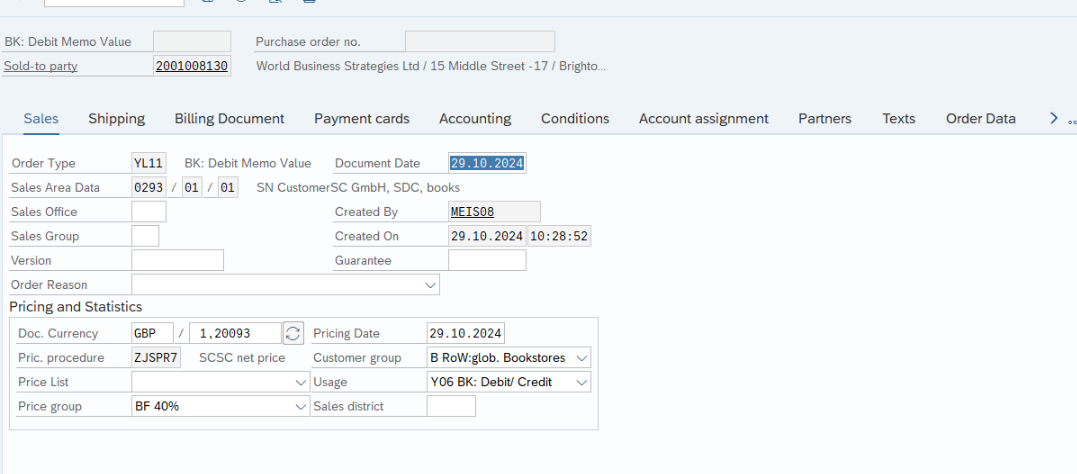This screenshot has width=1077, height=474.
Task: Expand the Customer group dropdown
Action: [x=582, y=358]
